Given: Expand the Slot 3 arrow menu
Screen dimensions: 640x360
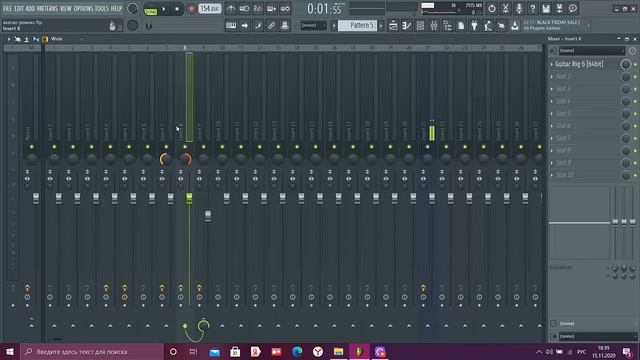Looking at the screenshot, I should tap(552, 89).
